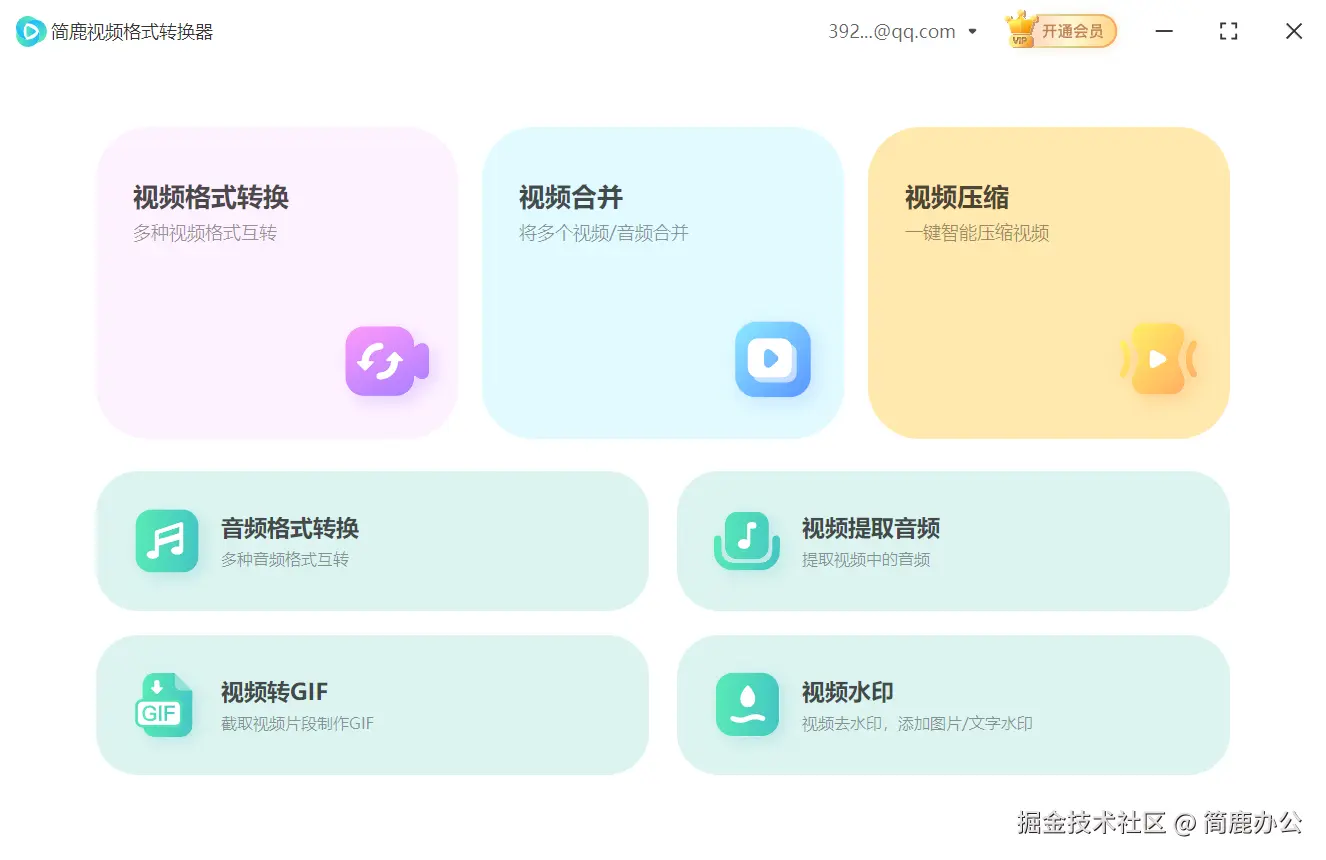Open the 视频提取音频 feature
This screenshot has height=860, width=1326.
coord(953,541)
